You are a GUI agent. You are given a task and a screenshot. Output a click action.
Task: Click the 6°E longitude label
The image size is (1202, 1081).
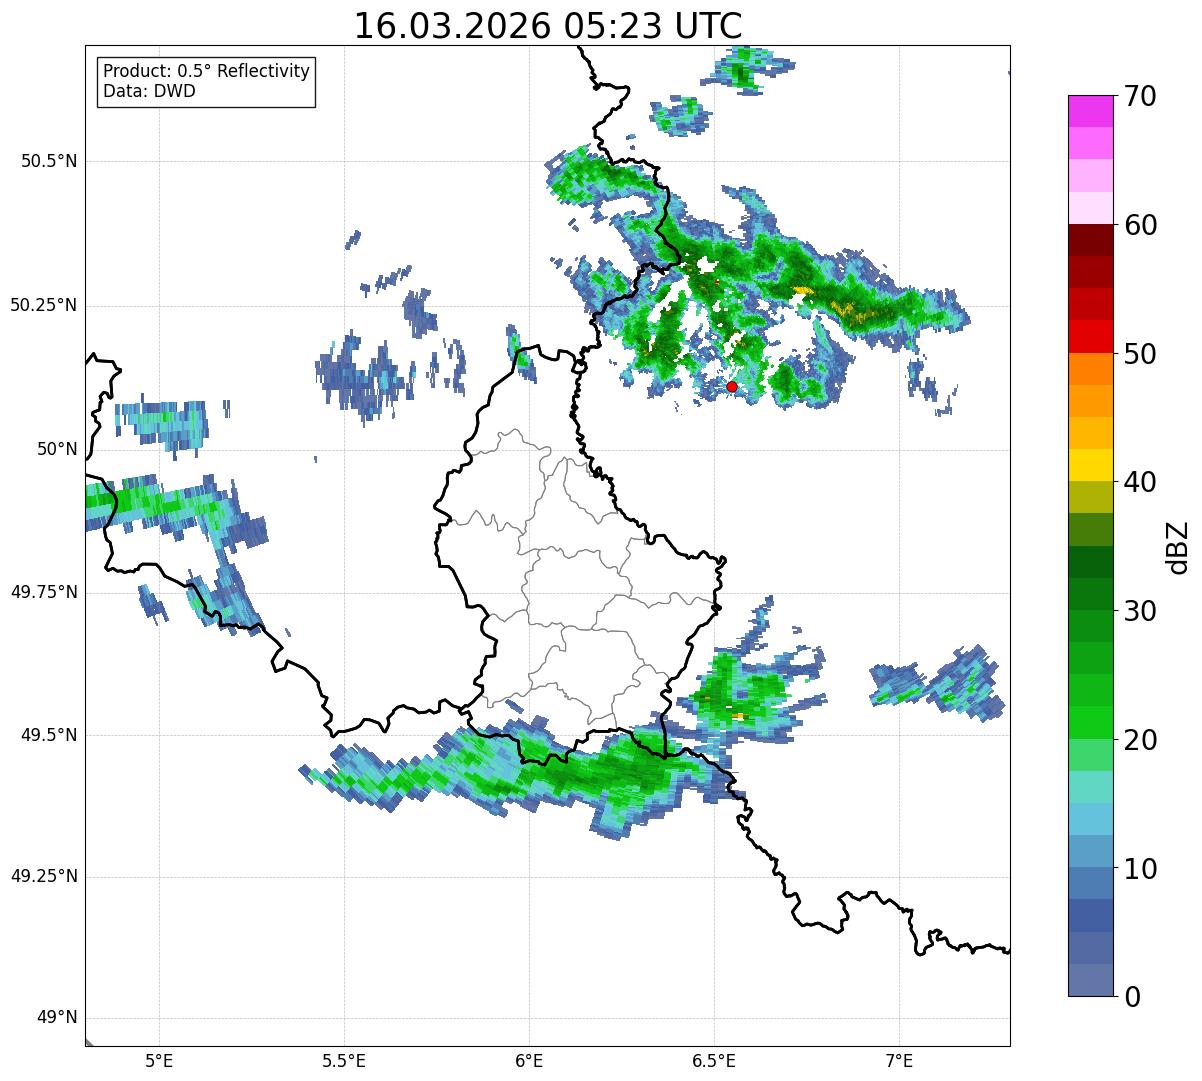[x=529, y=1061]
